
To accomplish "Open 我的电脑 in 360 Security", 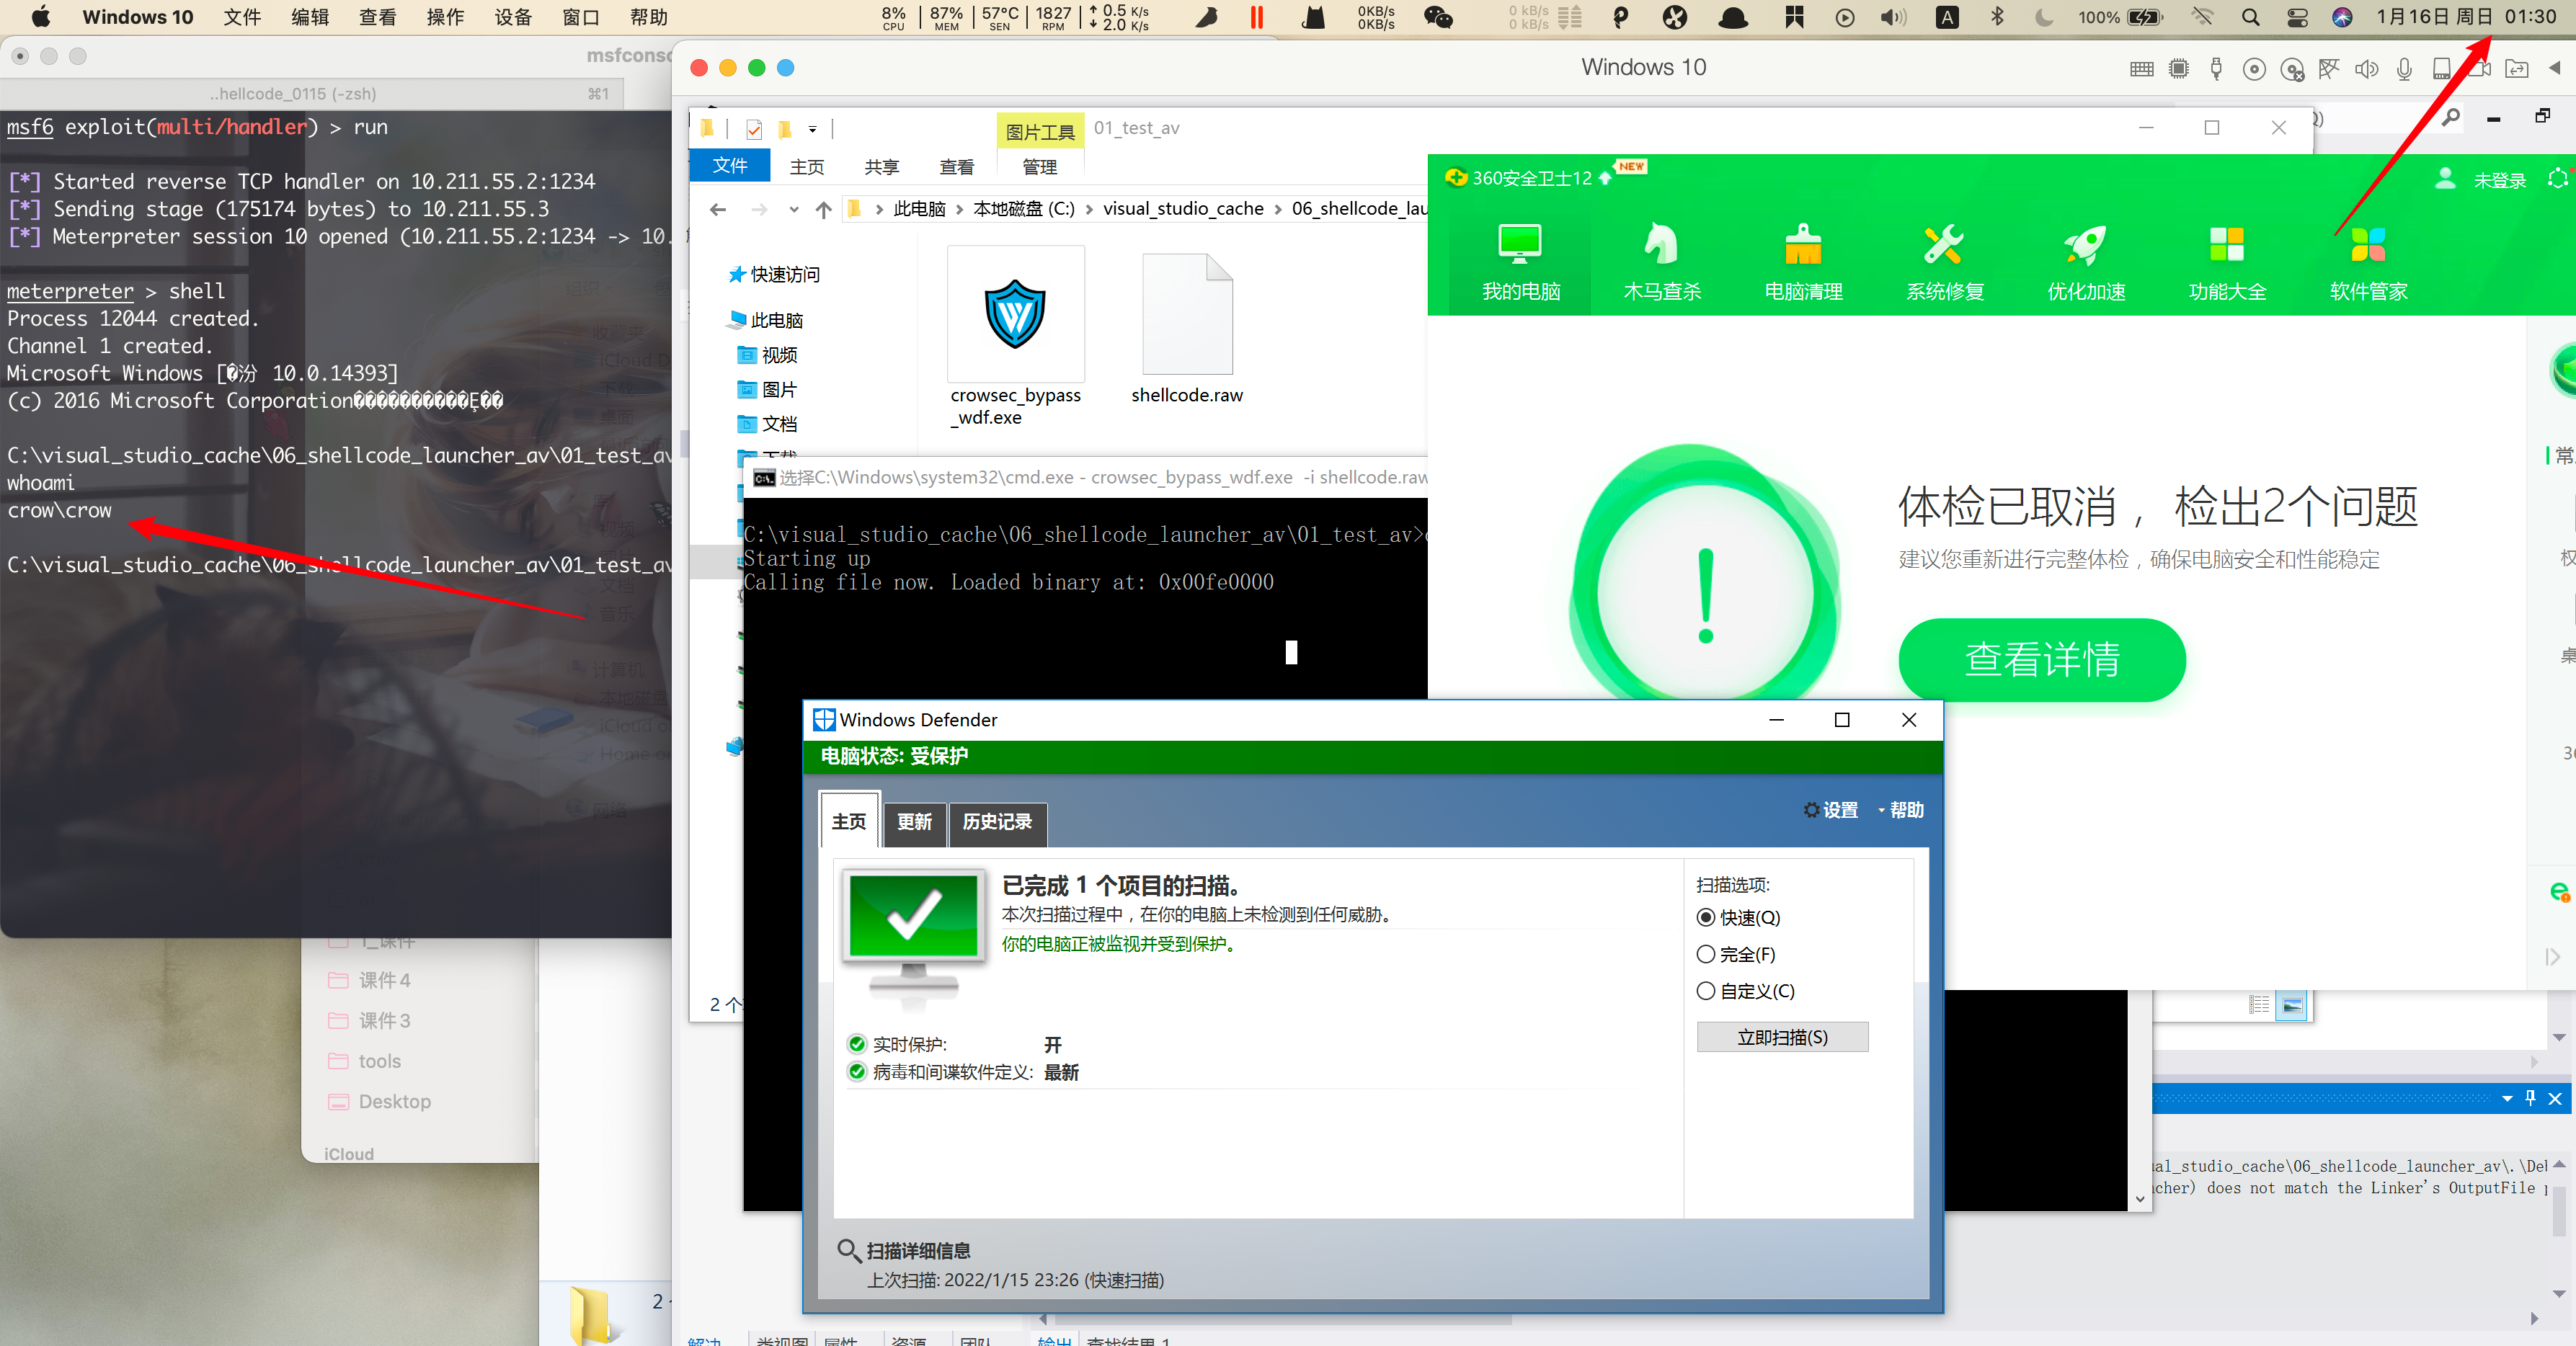I will click(1520, 262).
